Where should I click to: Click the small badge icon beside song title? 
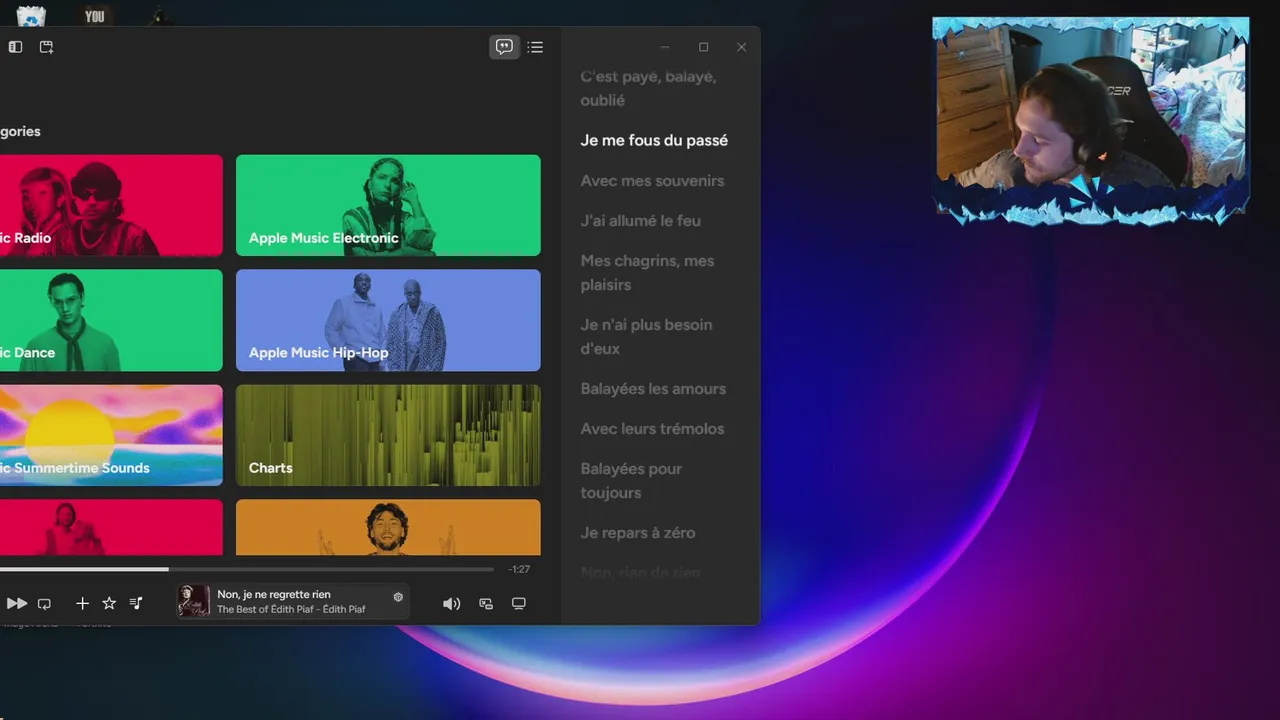pyautogui.click(x=398, y=597)
